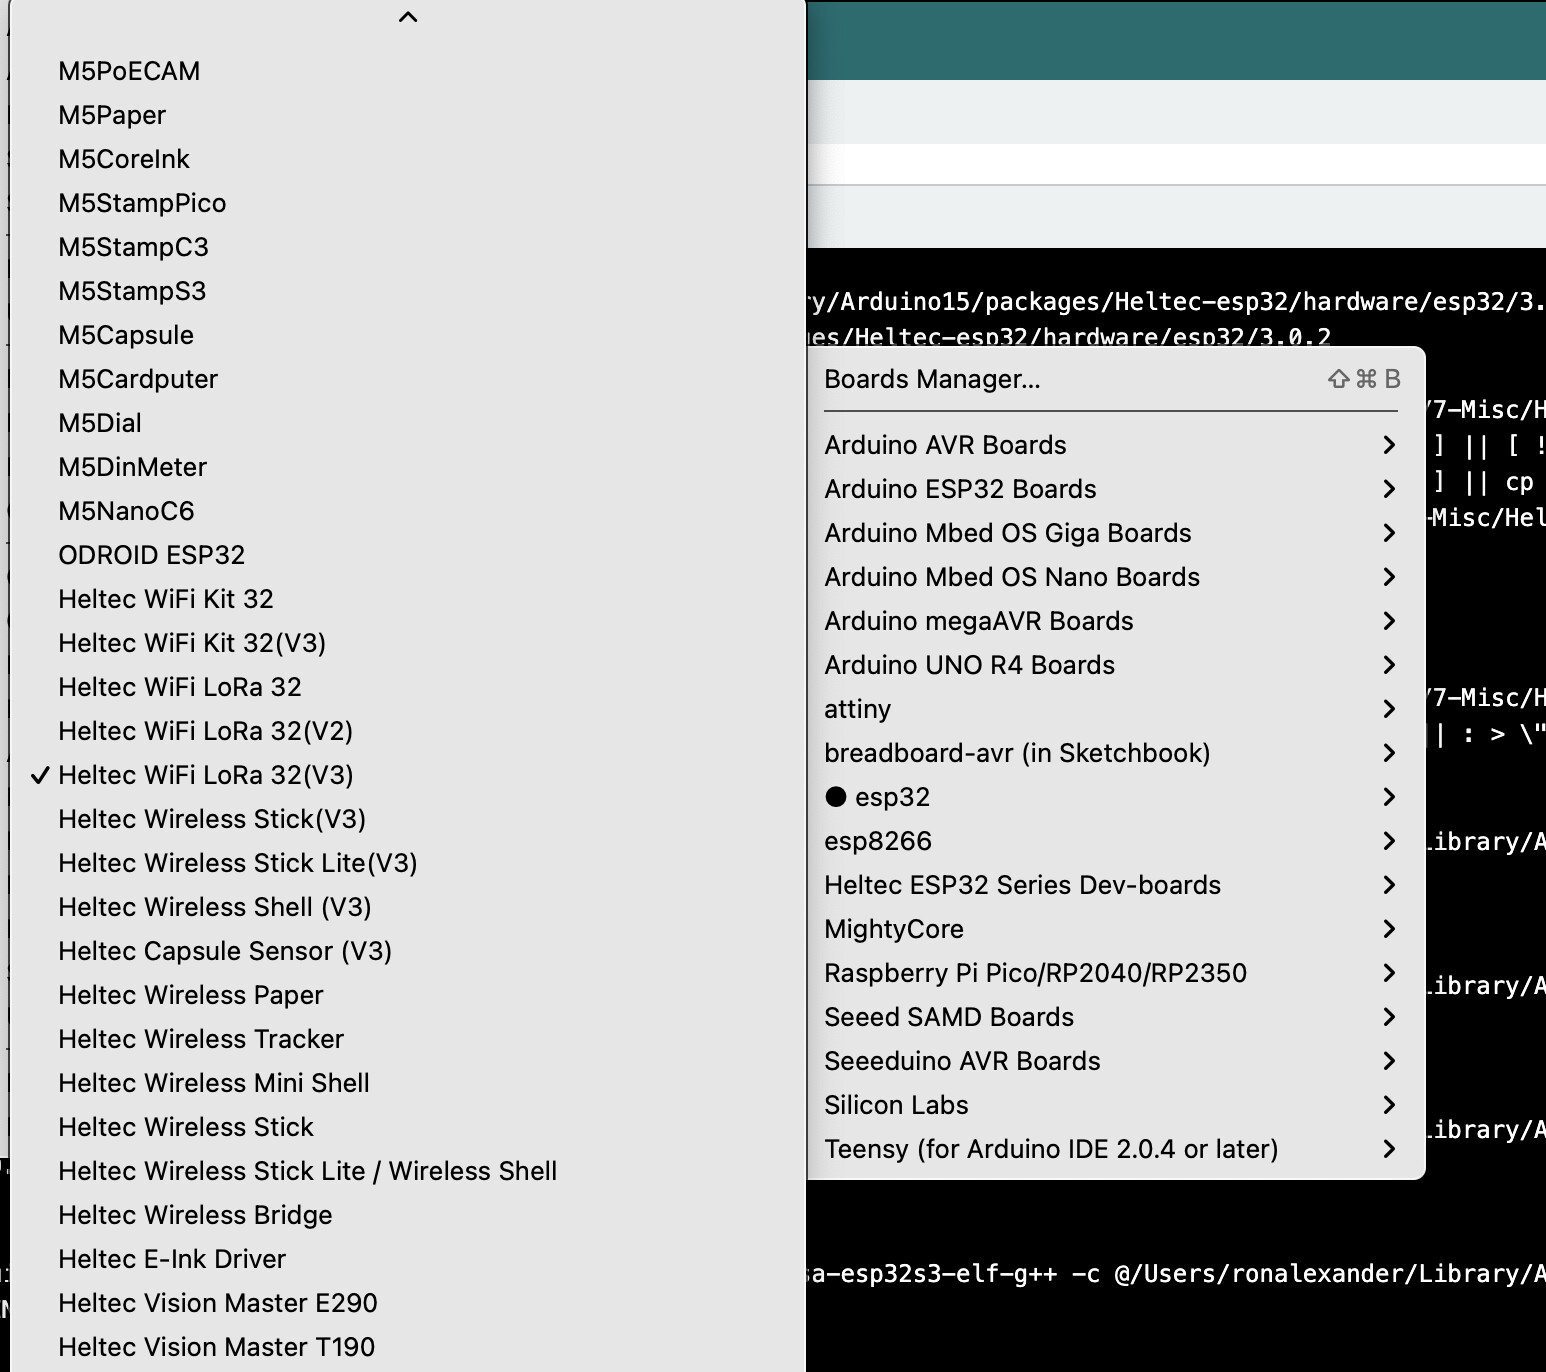Image resolution: width=1546 pixels, height=1372 pixels.
Task: Choose the ODROID ESP32 board
Action: [152, 555]
